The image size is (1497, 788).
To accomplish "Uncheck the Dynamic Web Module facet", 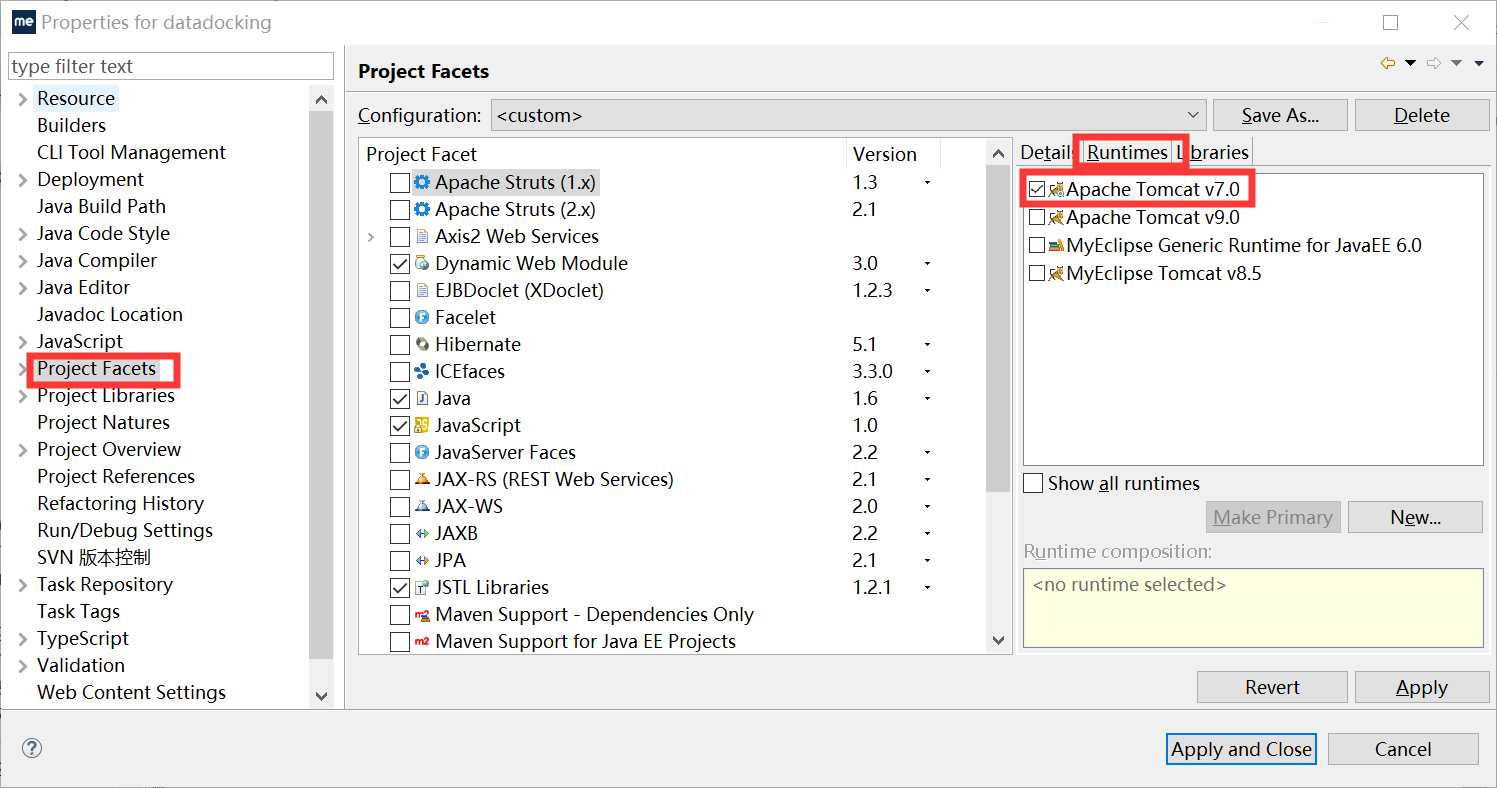I will click(400, 264).
